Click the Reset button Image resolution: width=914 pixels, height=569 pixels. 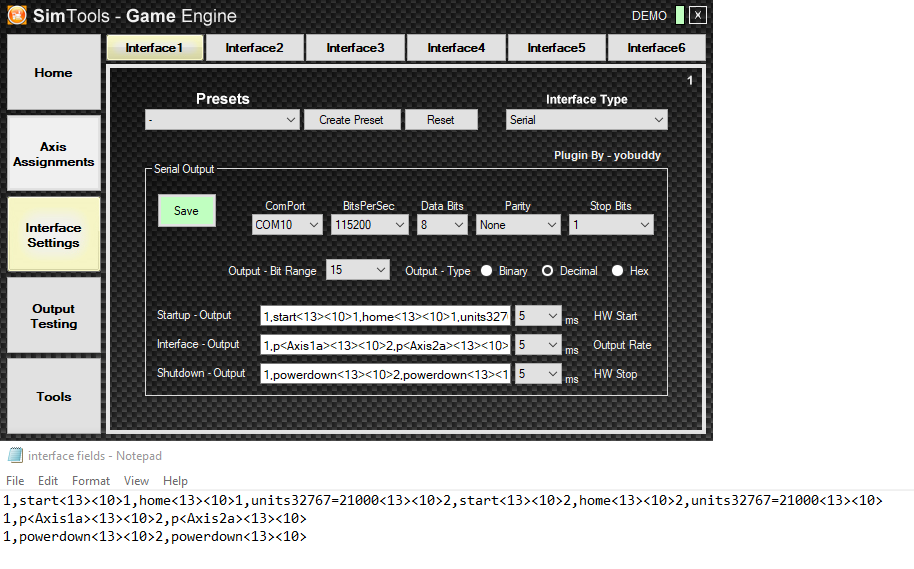click(441, 120)
